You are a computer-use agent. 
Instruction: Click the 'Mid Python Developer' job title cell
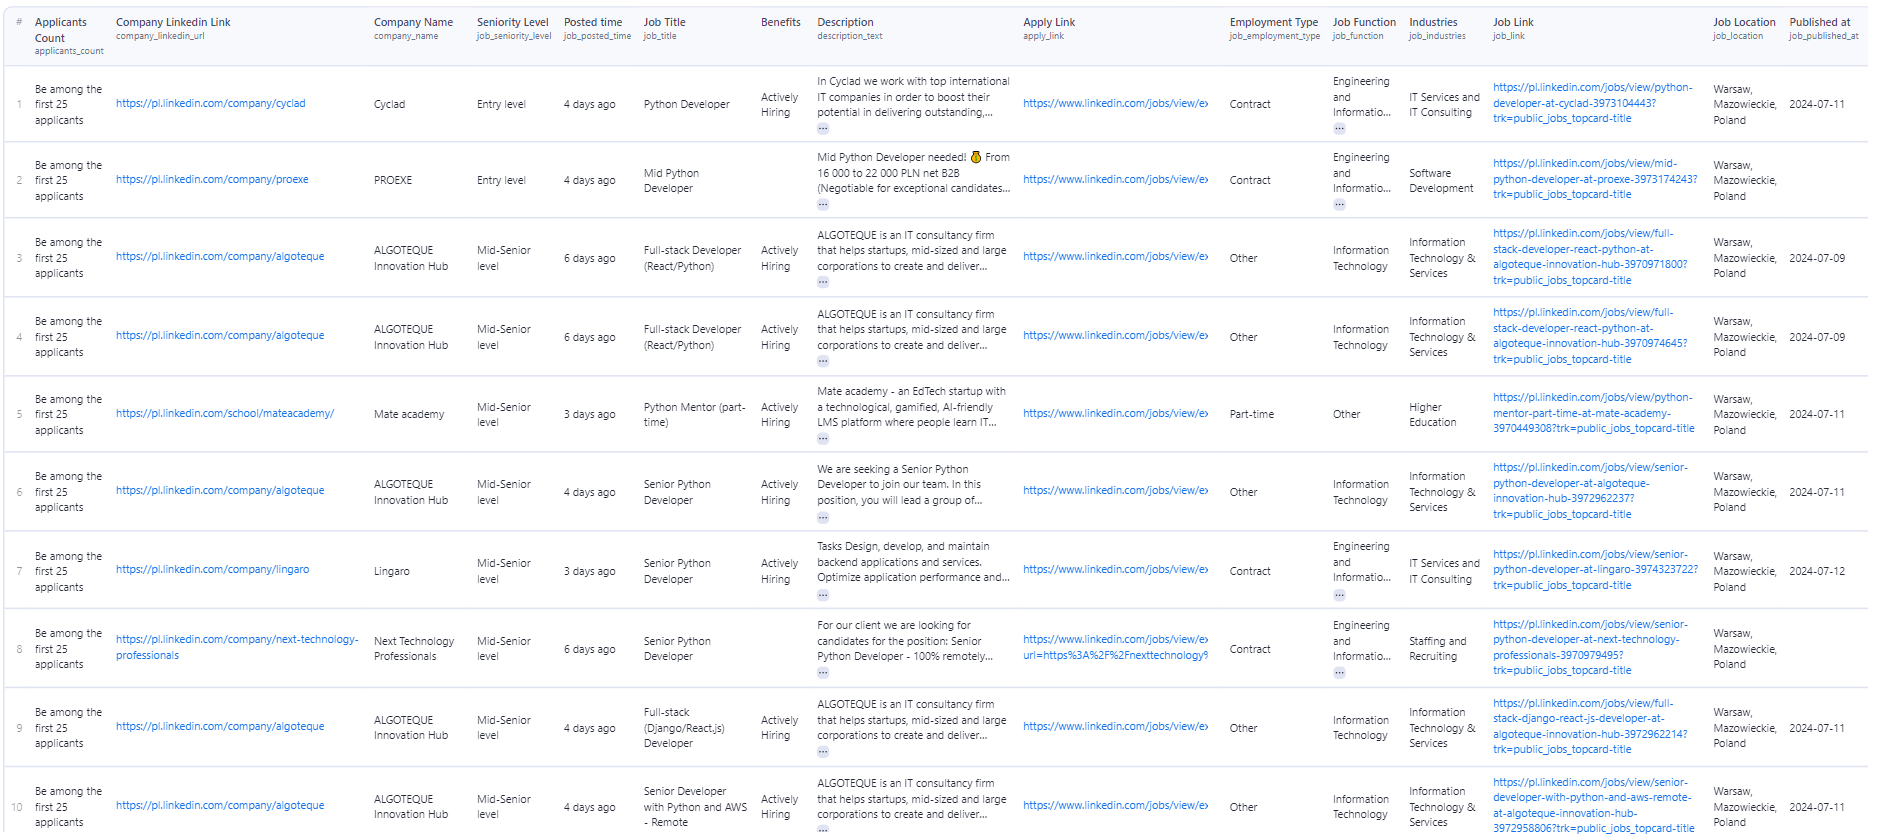tap(671, 180)
